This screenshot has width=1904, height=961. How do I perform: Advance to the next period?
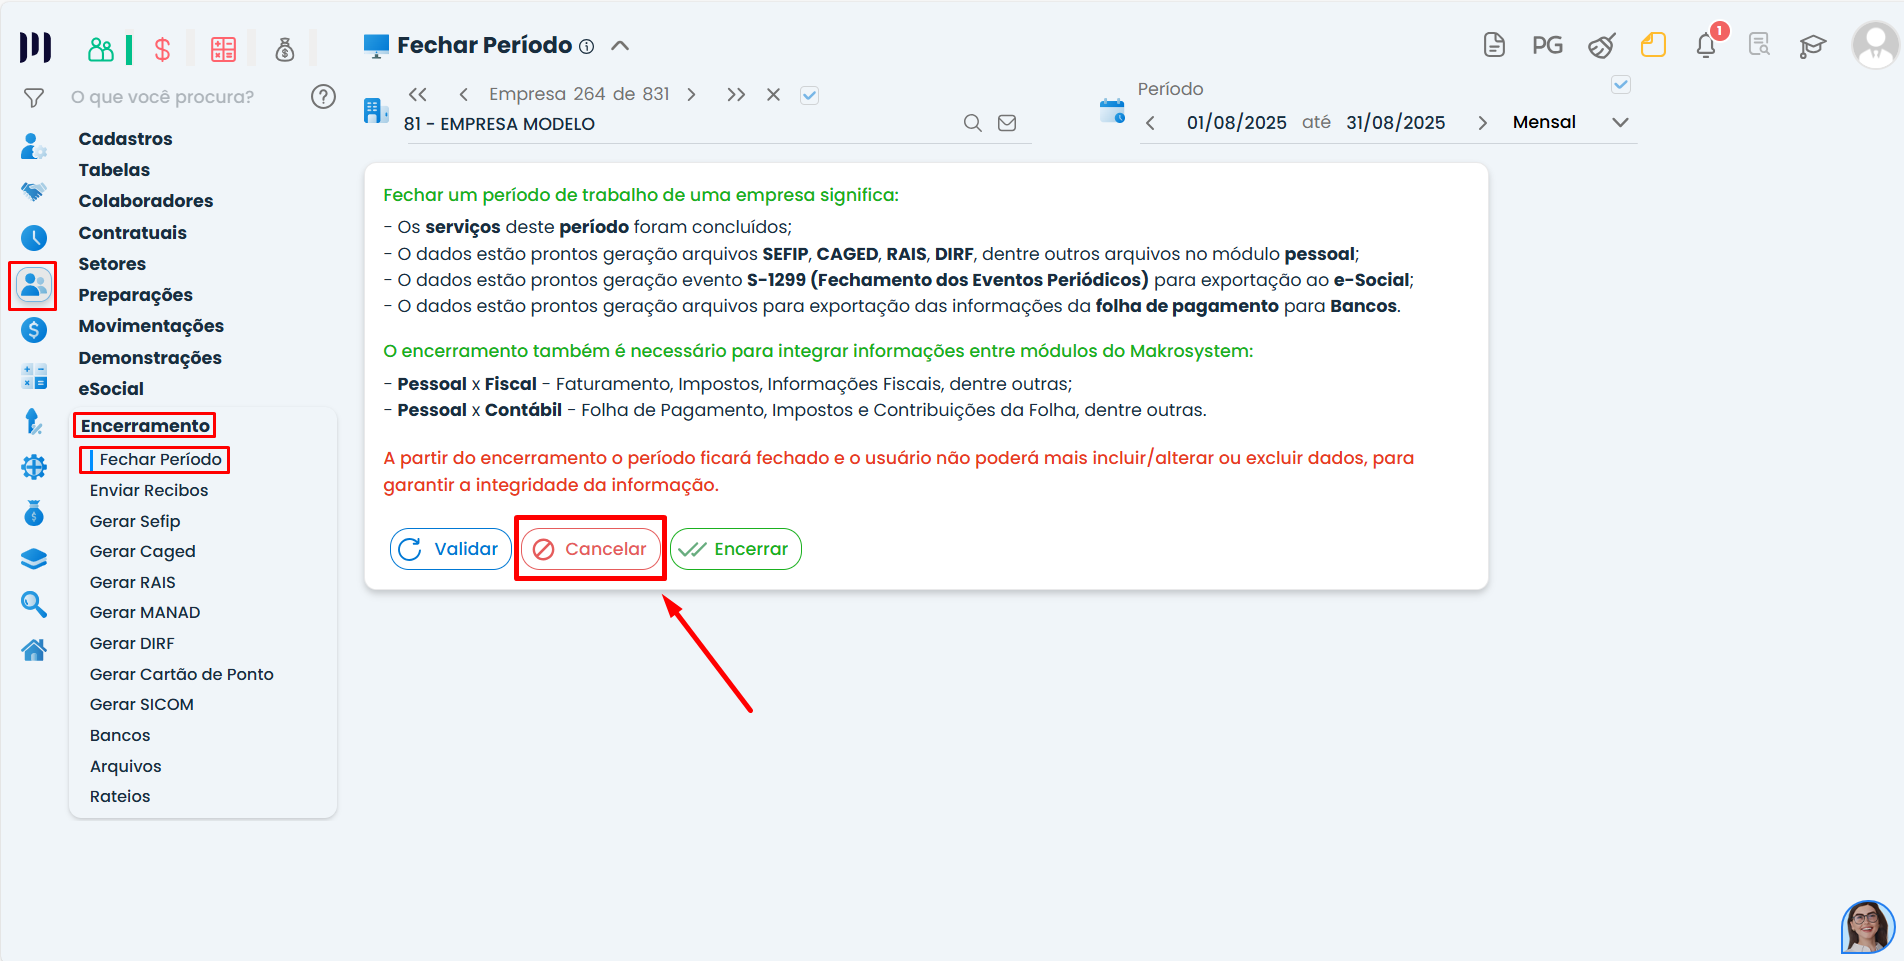click(1482, 123)
